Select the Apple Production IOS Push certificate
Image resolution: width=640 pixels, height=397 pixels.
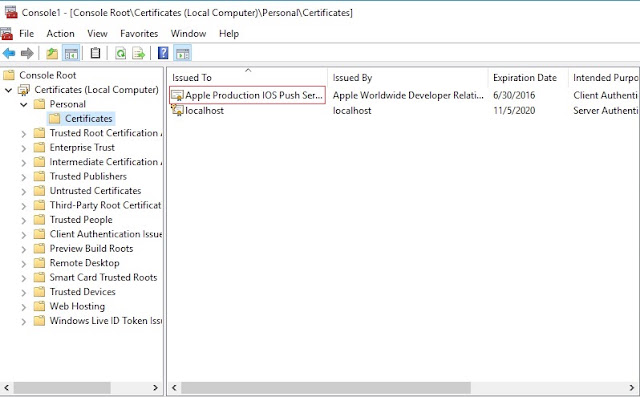point(247,95)
